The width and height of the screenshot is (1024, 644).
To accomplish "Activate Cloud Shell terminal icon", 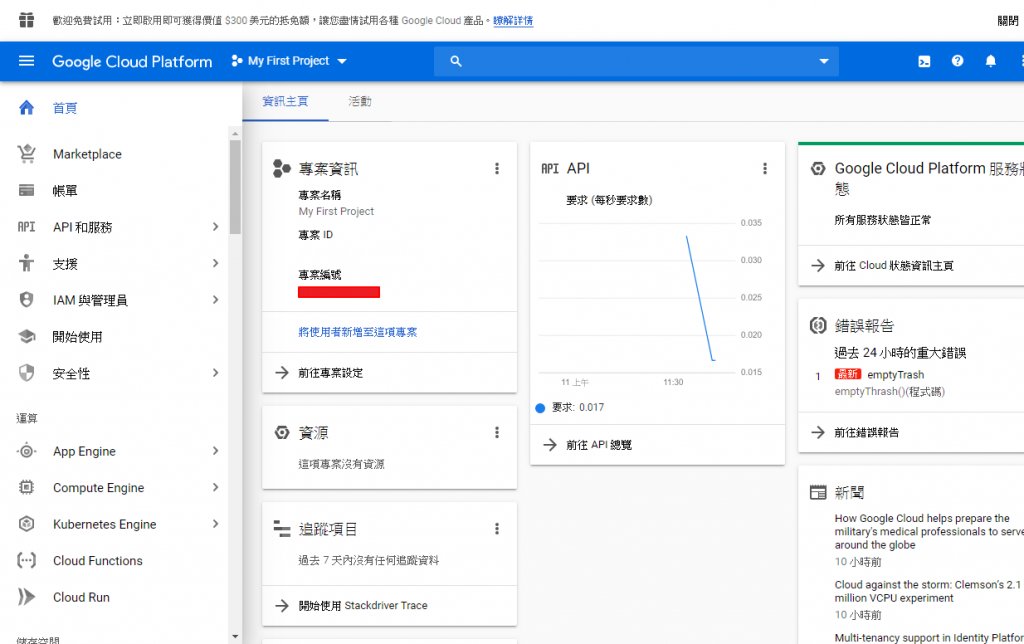I will tap(924, 61).
